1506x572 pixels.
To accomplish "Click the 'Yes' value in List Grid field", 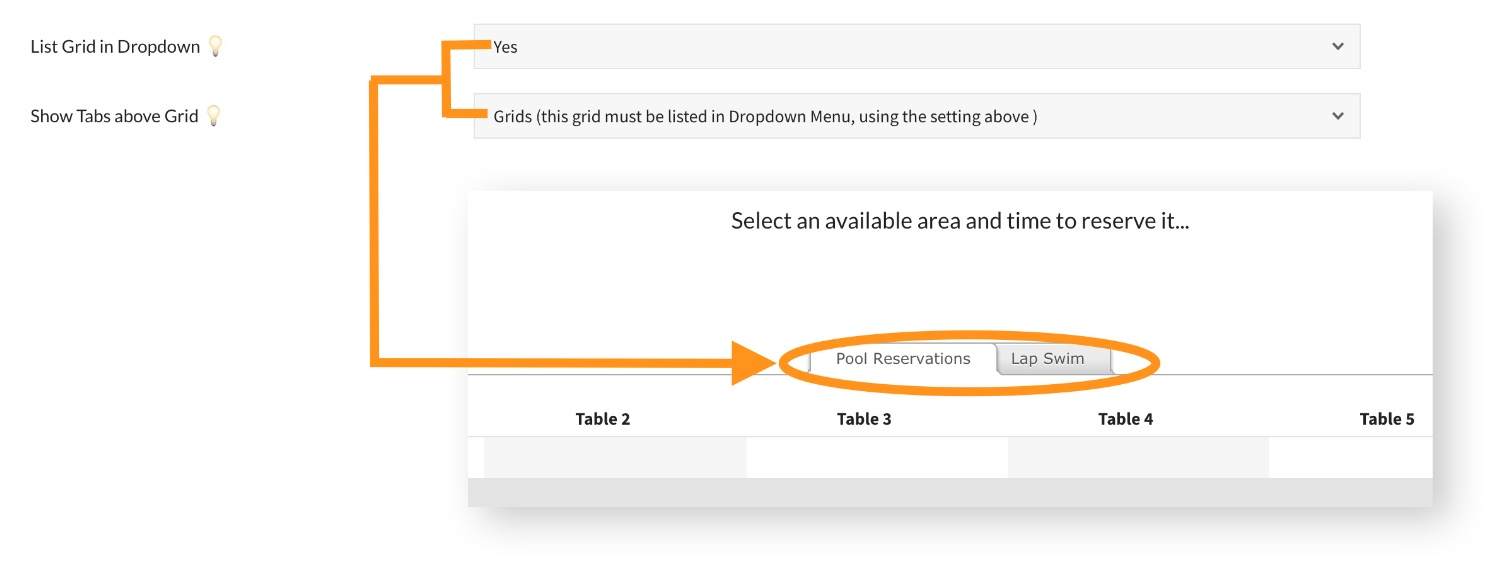I will [506, 47].
